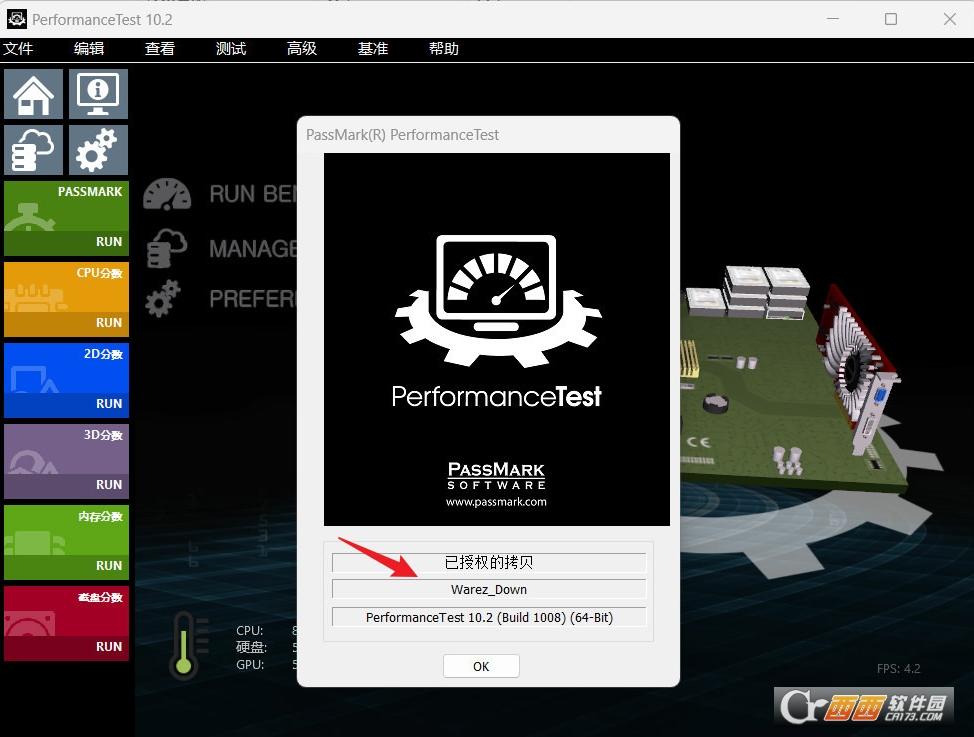
Task: Run the memory score test tile
Action: point(66,542)
